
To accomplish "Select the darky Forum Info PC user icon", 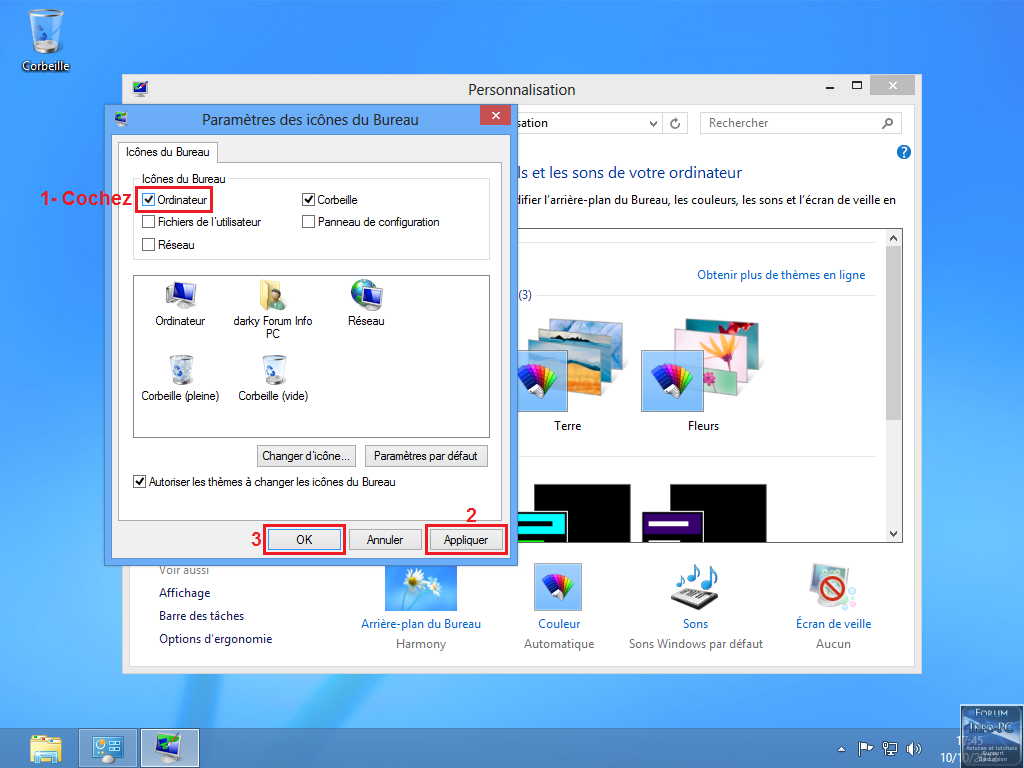I will pyautogui.click(x=272, y=296).
